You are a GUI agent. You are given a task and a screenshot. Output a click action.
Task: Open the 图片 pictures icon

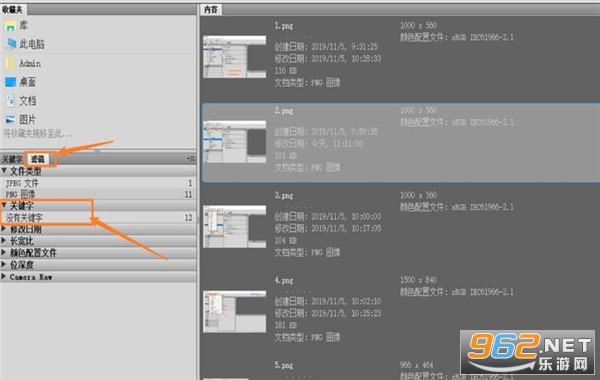click(10, 120)
